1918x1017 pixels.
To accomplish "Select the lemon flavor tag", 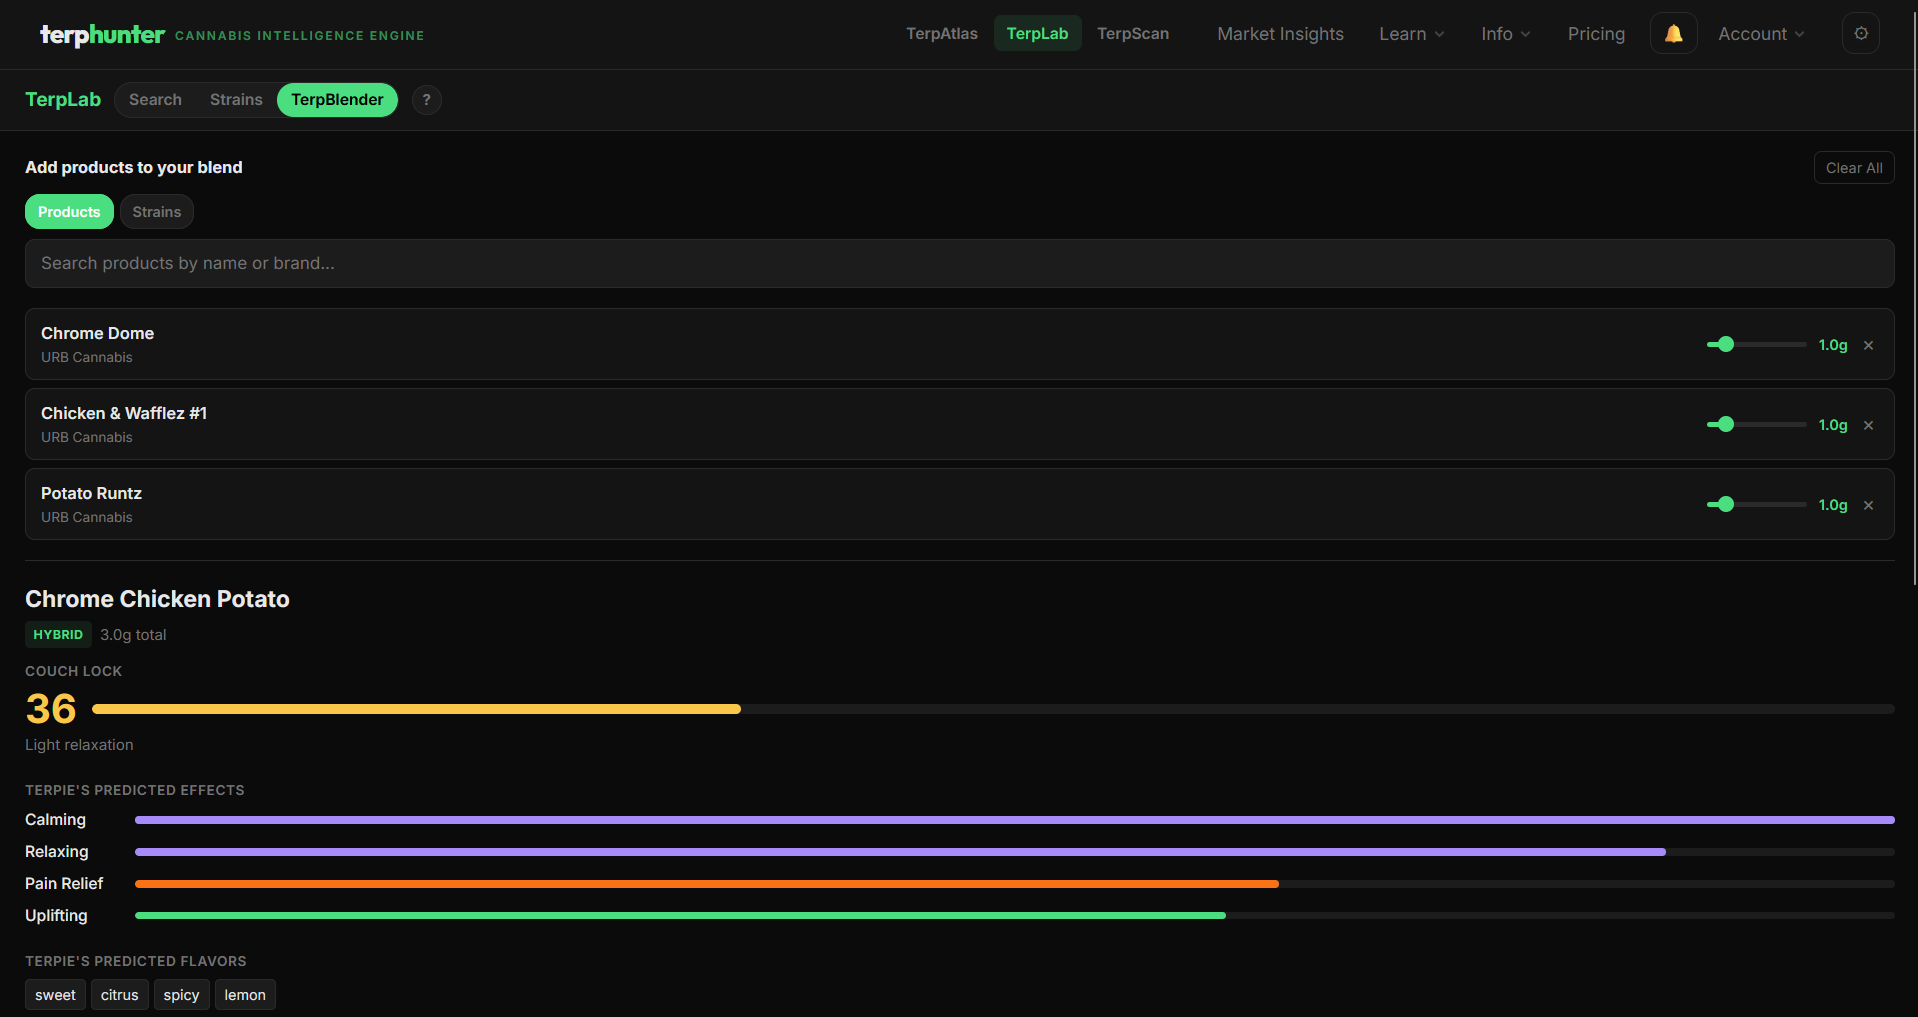I will (245, 995).
